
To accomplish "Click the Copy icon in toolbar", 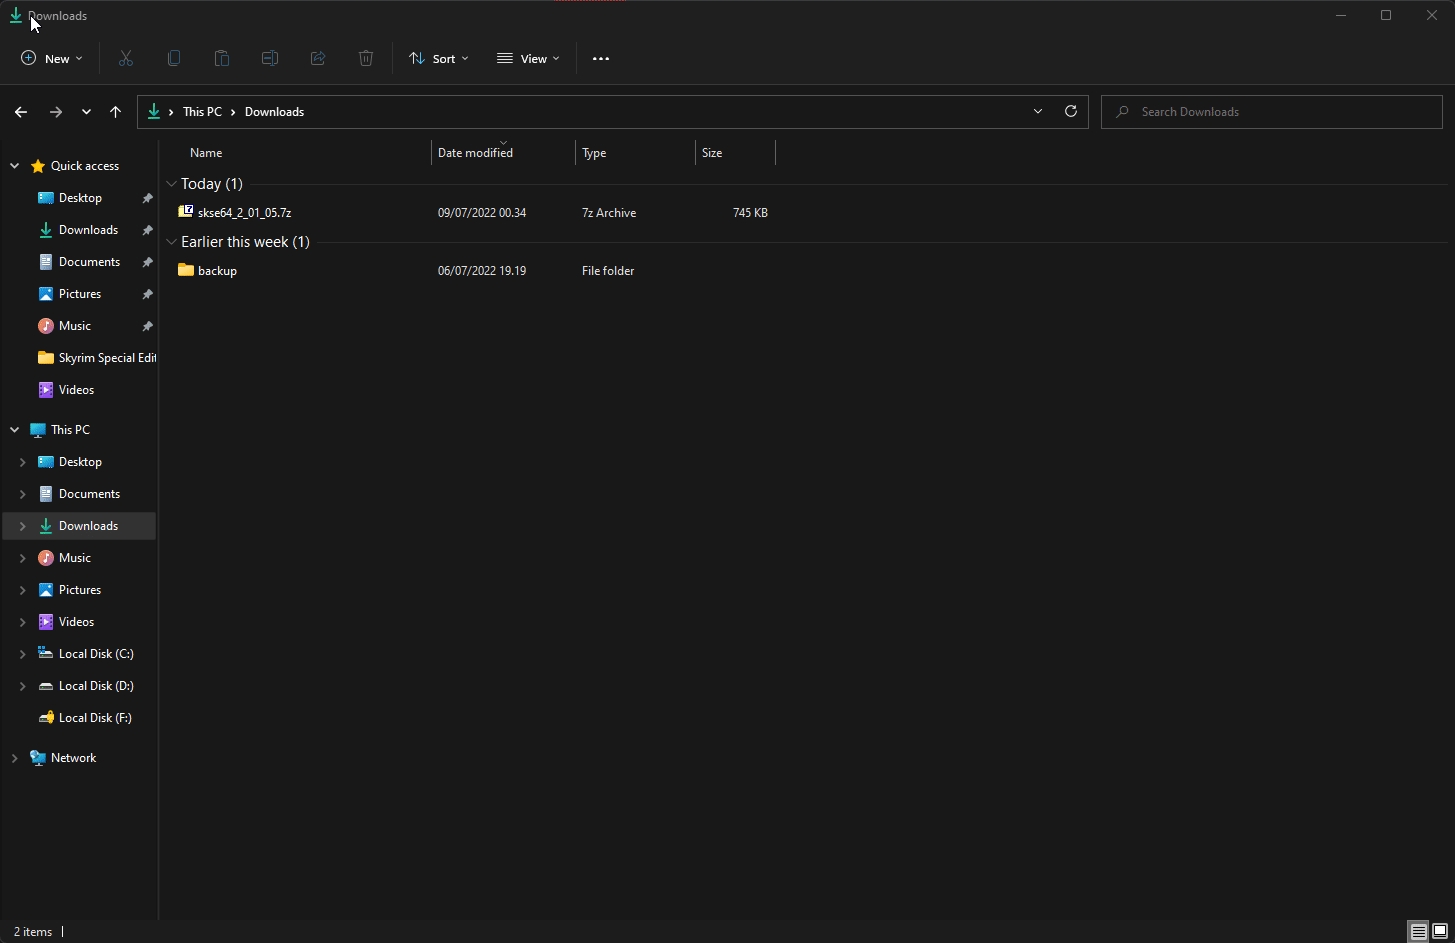I will [x=174, y=59].
